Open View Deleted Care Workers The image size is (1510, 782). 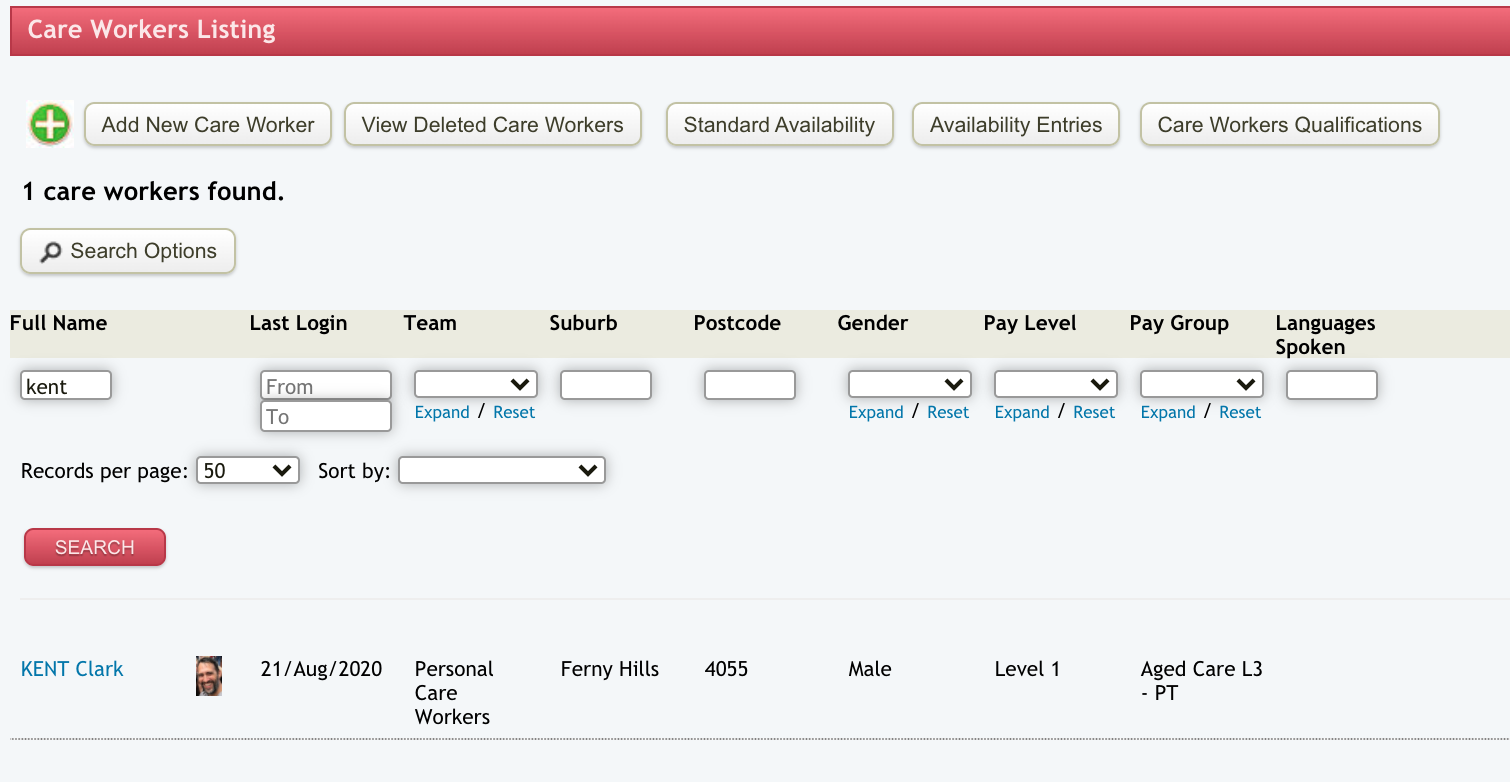pyautogui.click(x=492, y=125)
